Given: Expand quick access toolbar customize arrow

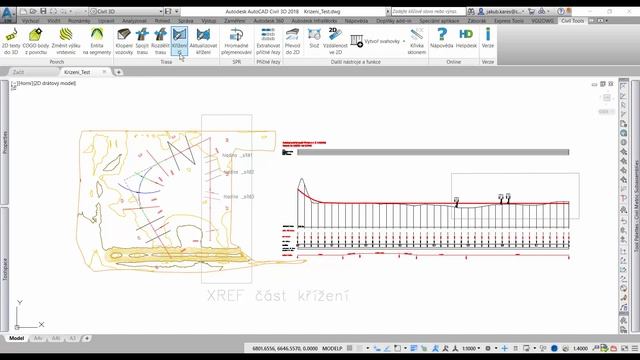Looking at the screenshot, I should point(177,11).
